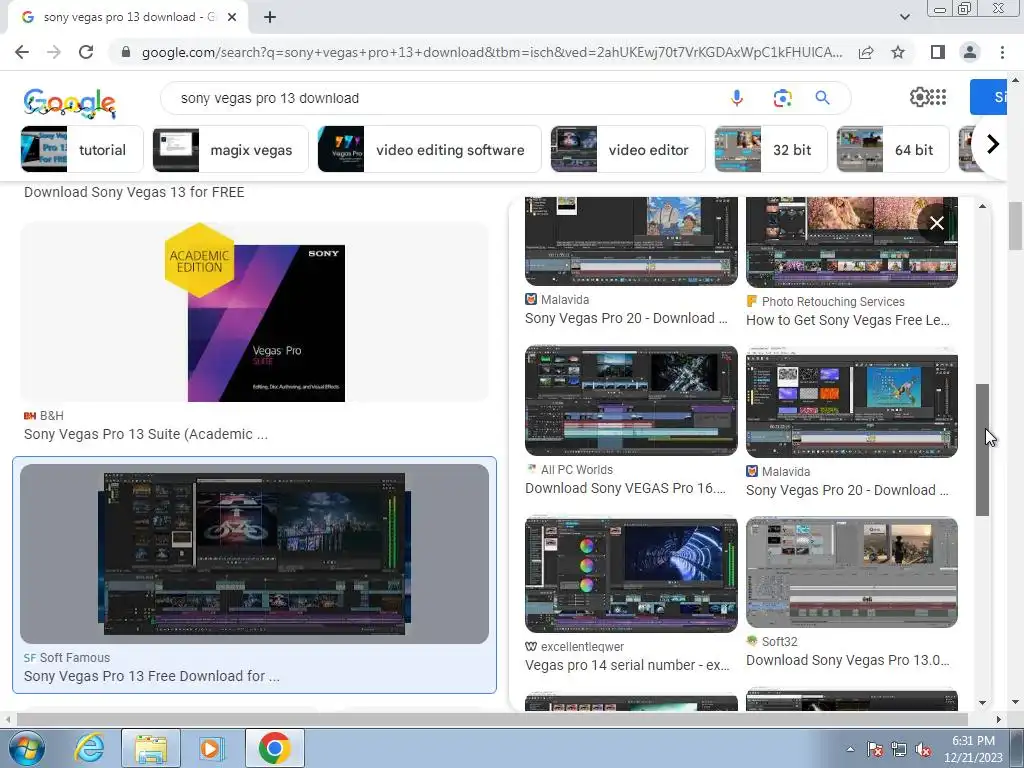Screen dimensions: 1024x768
Task: Open the Chrome profile icon
Action: tap(970, 52)
